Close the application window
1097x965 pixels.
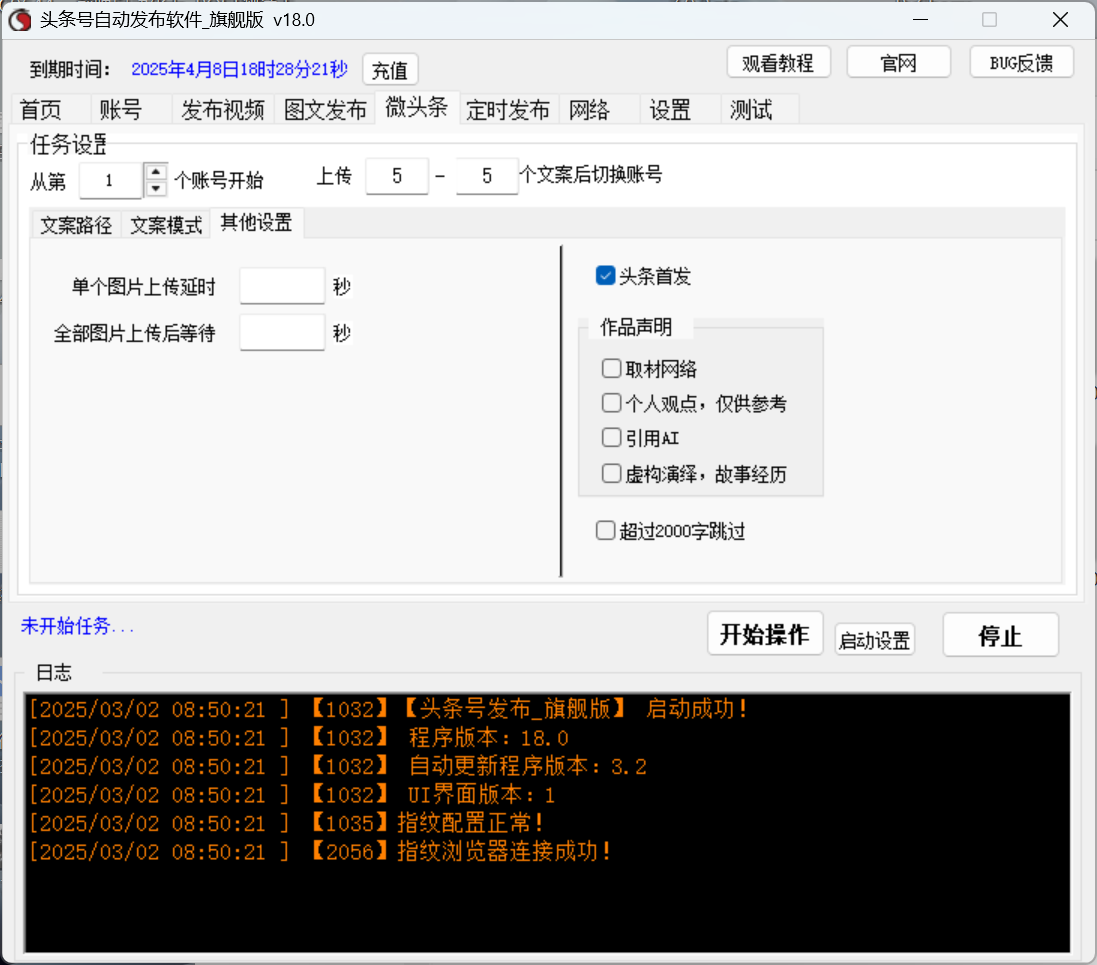point(1061,20)
